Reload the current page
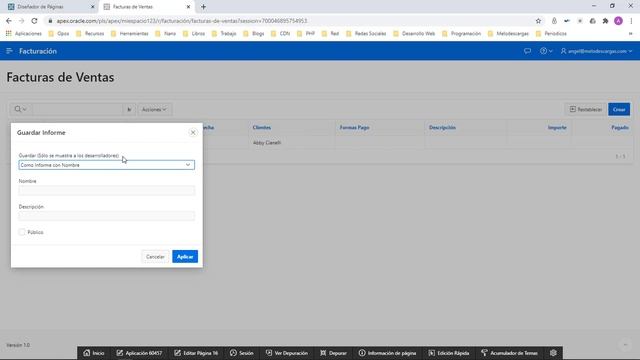The height and width of the screenshot is (360, 640). (34, 21)
